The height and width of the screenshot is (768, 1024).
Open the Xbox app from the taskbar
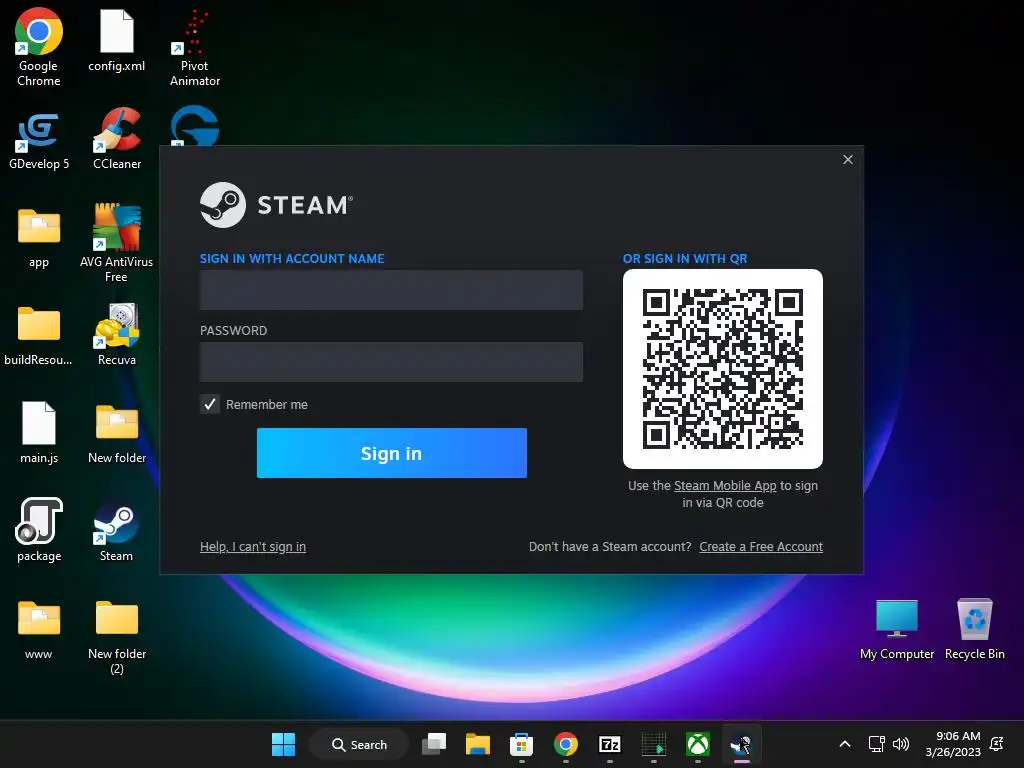(697, 744)
